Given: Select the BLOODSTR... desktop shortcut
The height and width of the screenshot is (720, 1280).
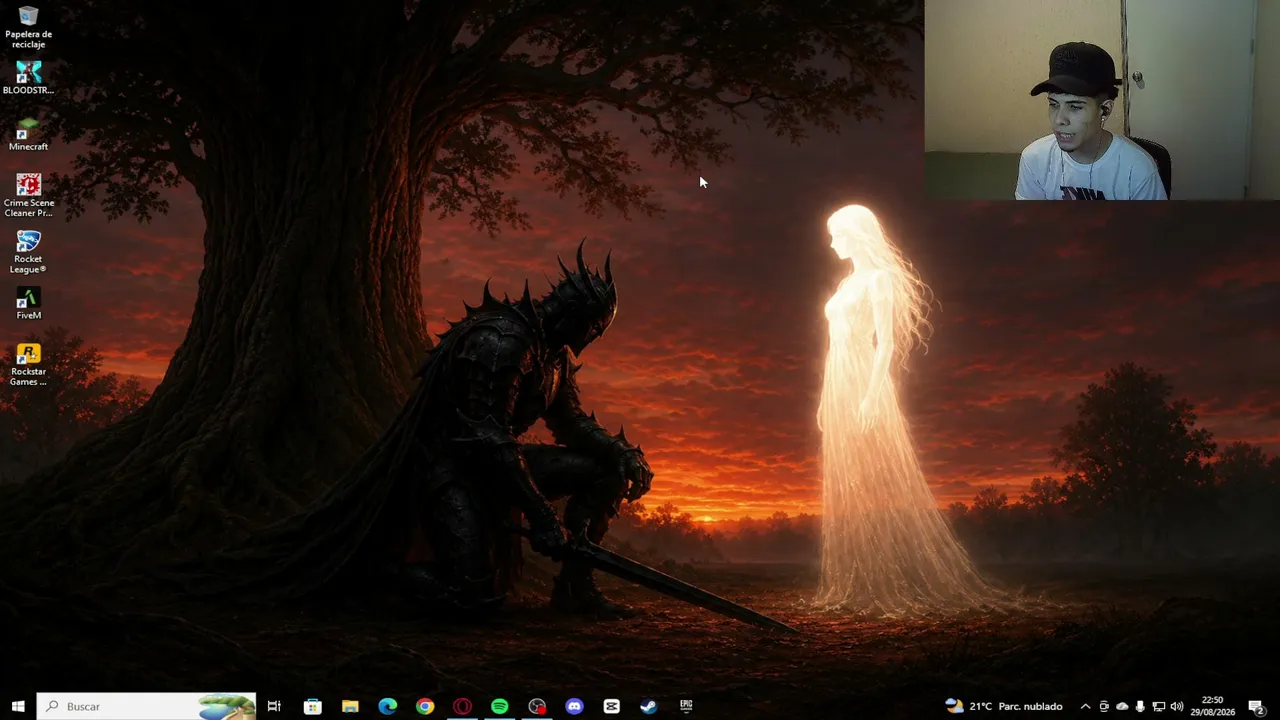Looking at the screenshot, I should [28, 78].
